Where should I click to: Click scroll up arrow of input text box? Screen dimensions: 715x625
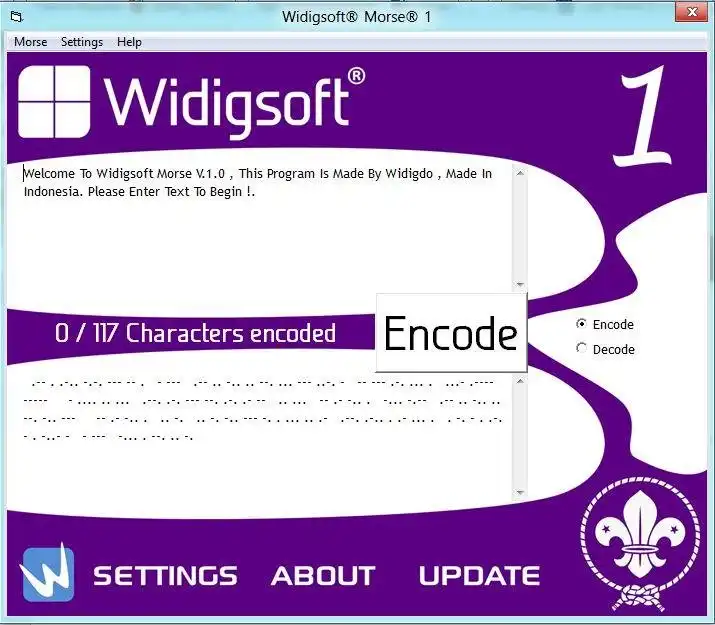click(x=520, y=173)
